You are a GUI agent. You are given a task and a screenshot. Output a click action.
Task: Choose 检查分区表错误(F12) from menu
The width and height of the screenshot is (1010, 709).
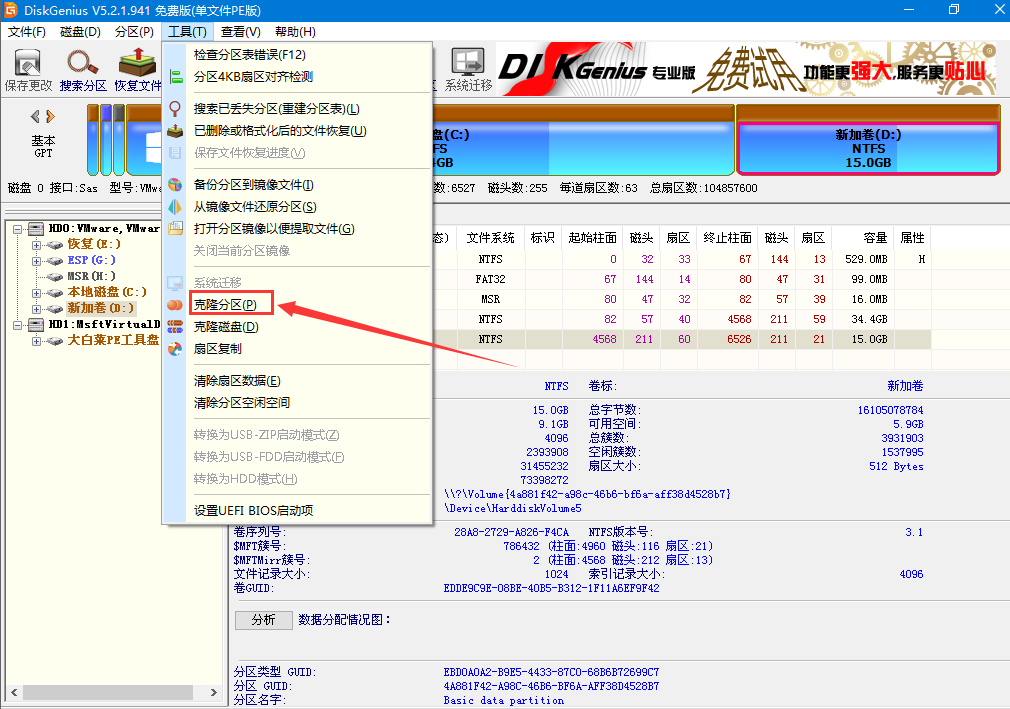[250, 55]
